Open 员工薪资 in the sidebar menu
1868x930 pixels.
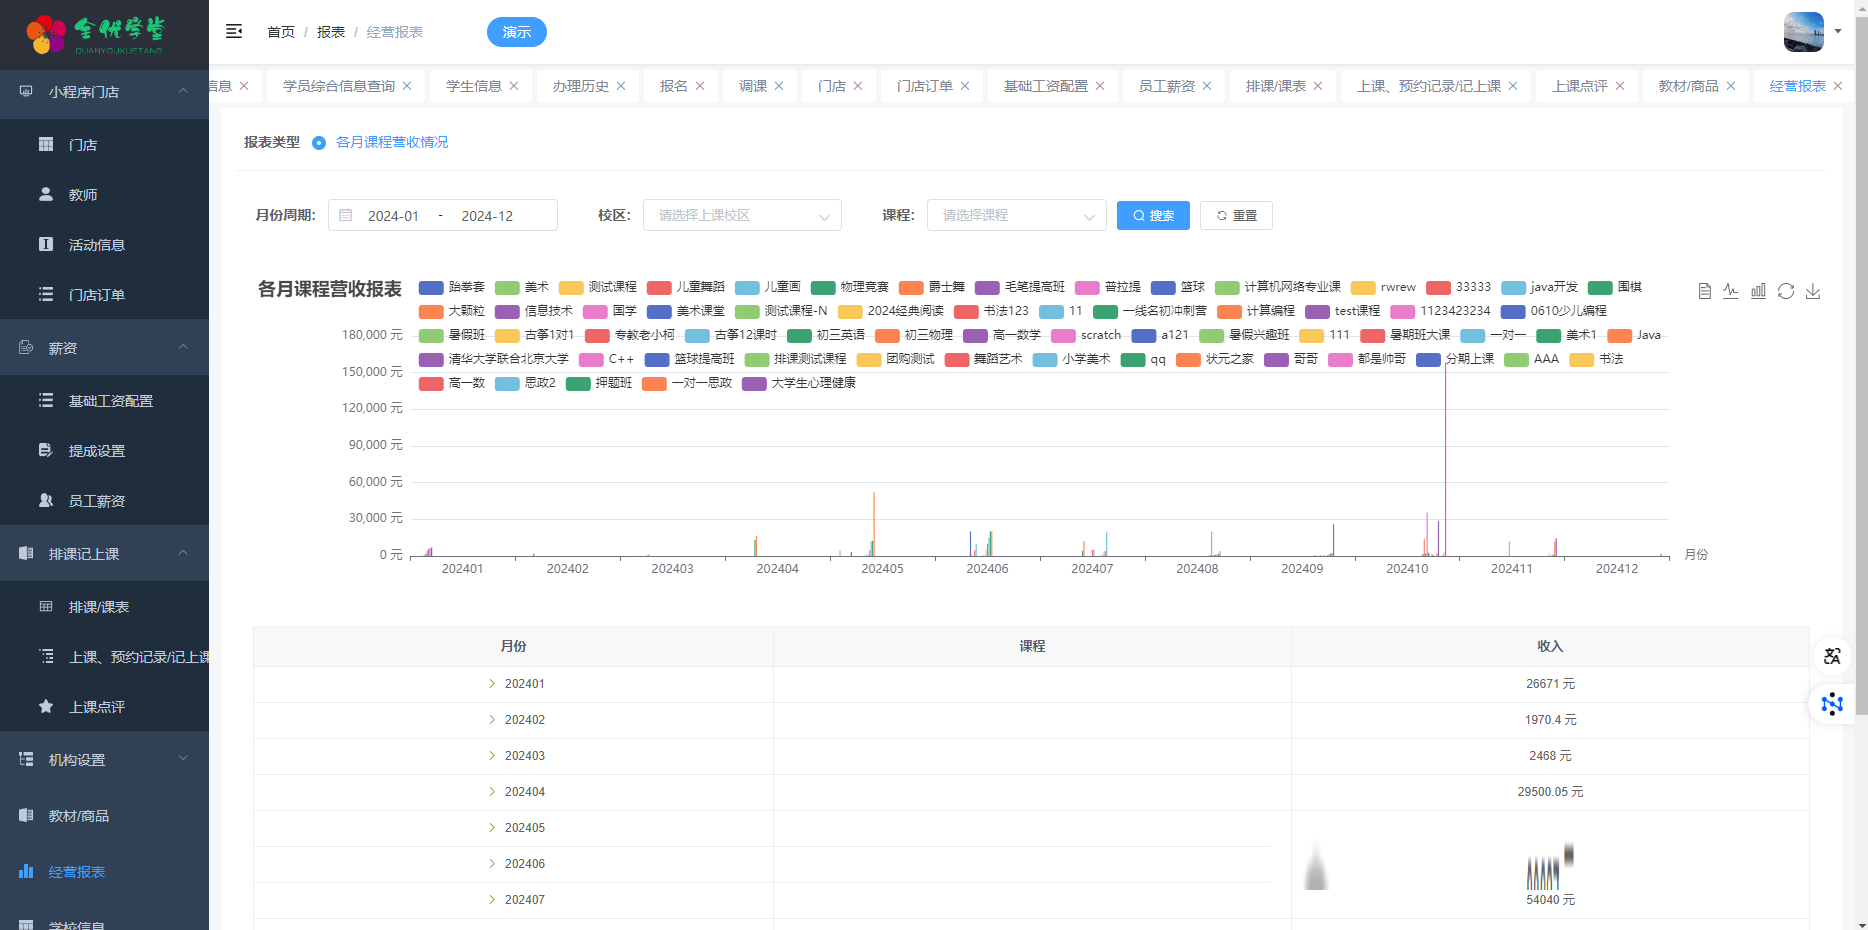(x=104, y=501)
